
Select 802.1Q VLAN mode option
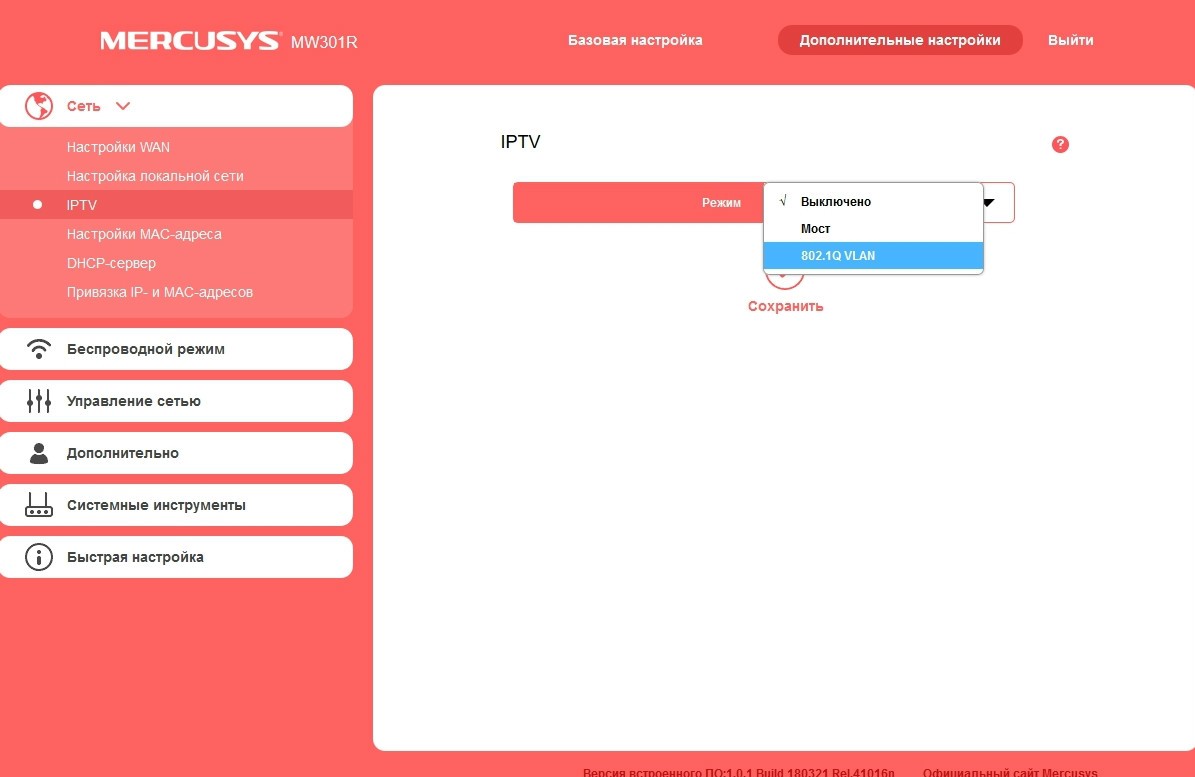(x=838, y=256)
